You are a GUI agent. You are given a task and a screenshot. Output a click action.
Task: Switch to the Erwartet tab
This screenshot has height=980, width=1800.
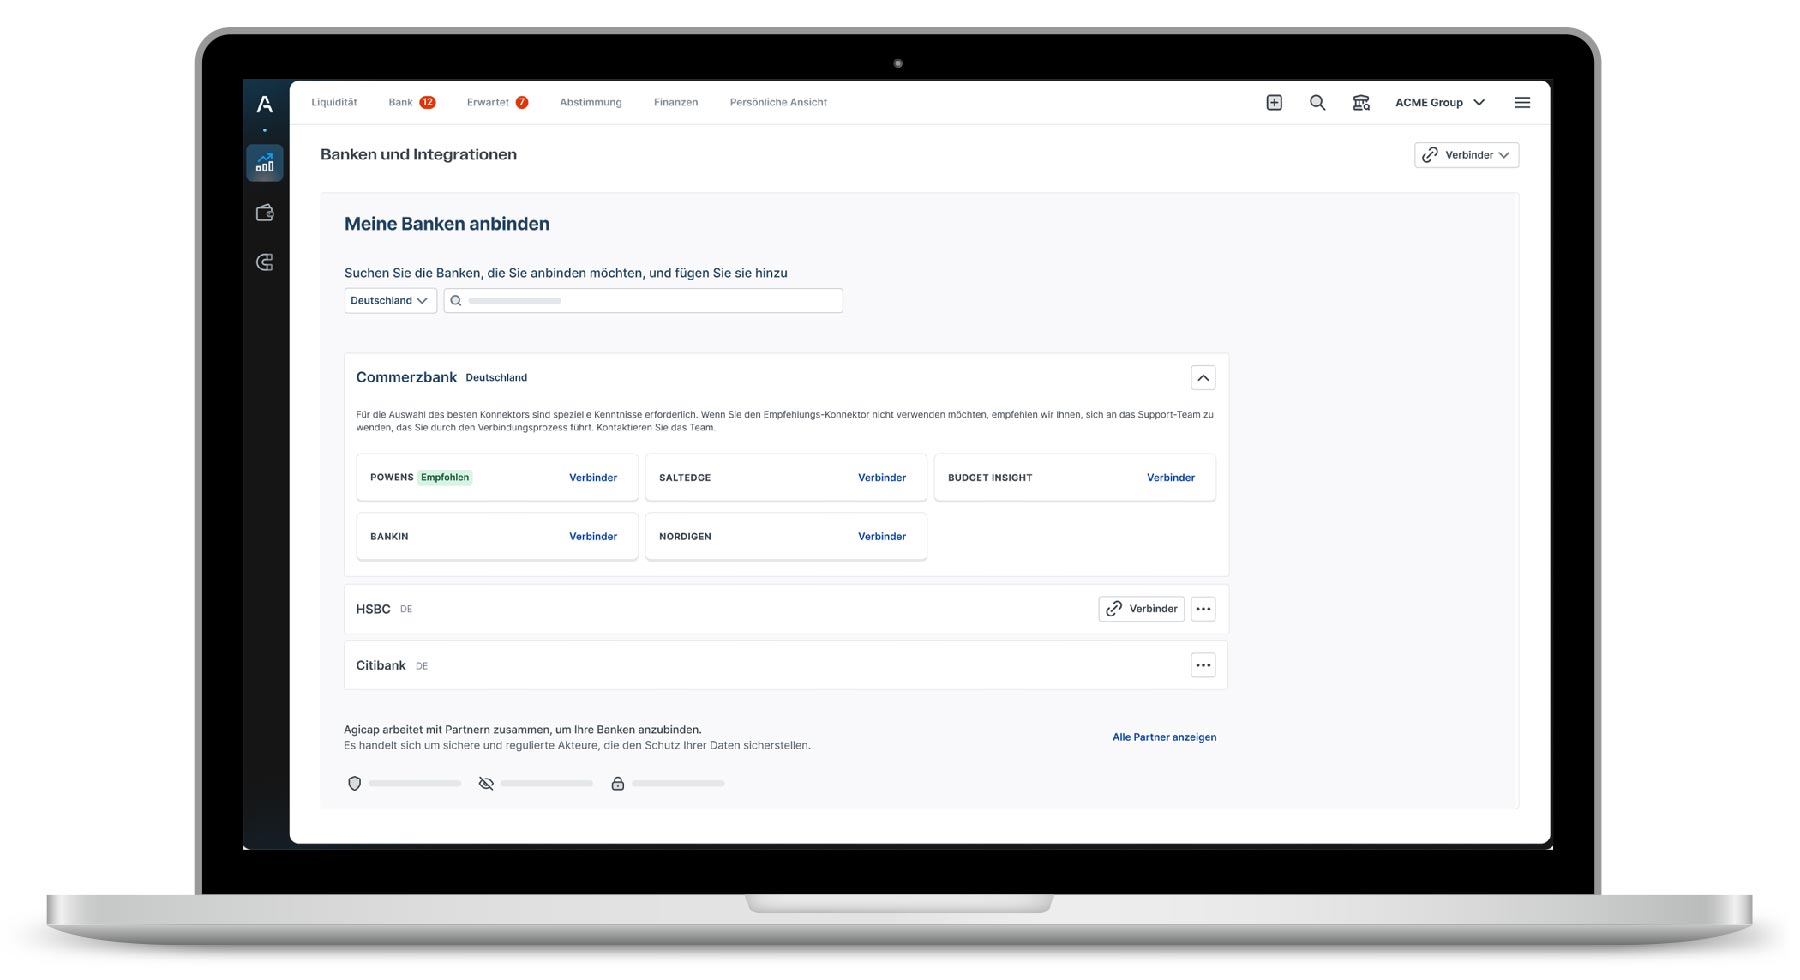[x=488, y=102]
